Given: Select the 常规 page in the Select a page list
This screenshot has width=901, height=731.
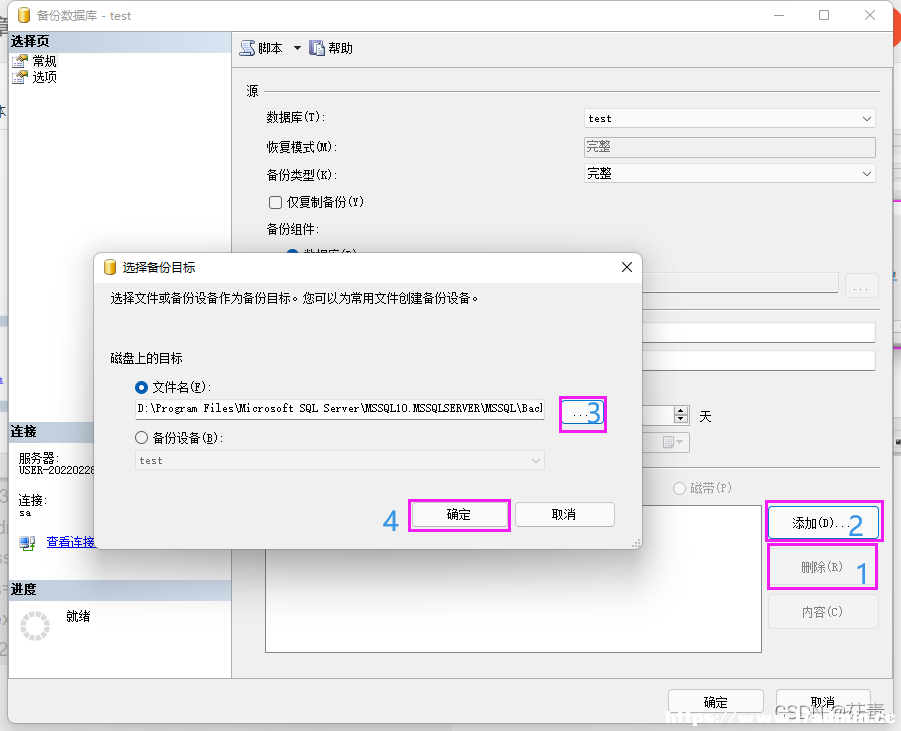Looking at the screenshot, I should pyautogui.click(x=44, y=61).
